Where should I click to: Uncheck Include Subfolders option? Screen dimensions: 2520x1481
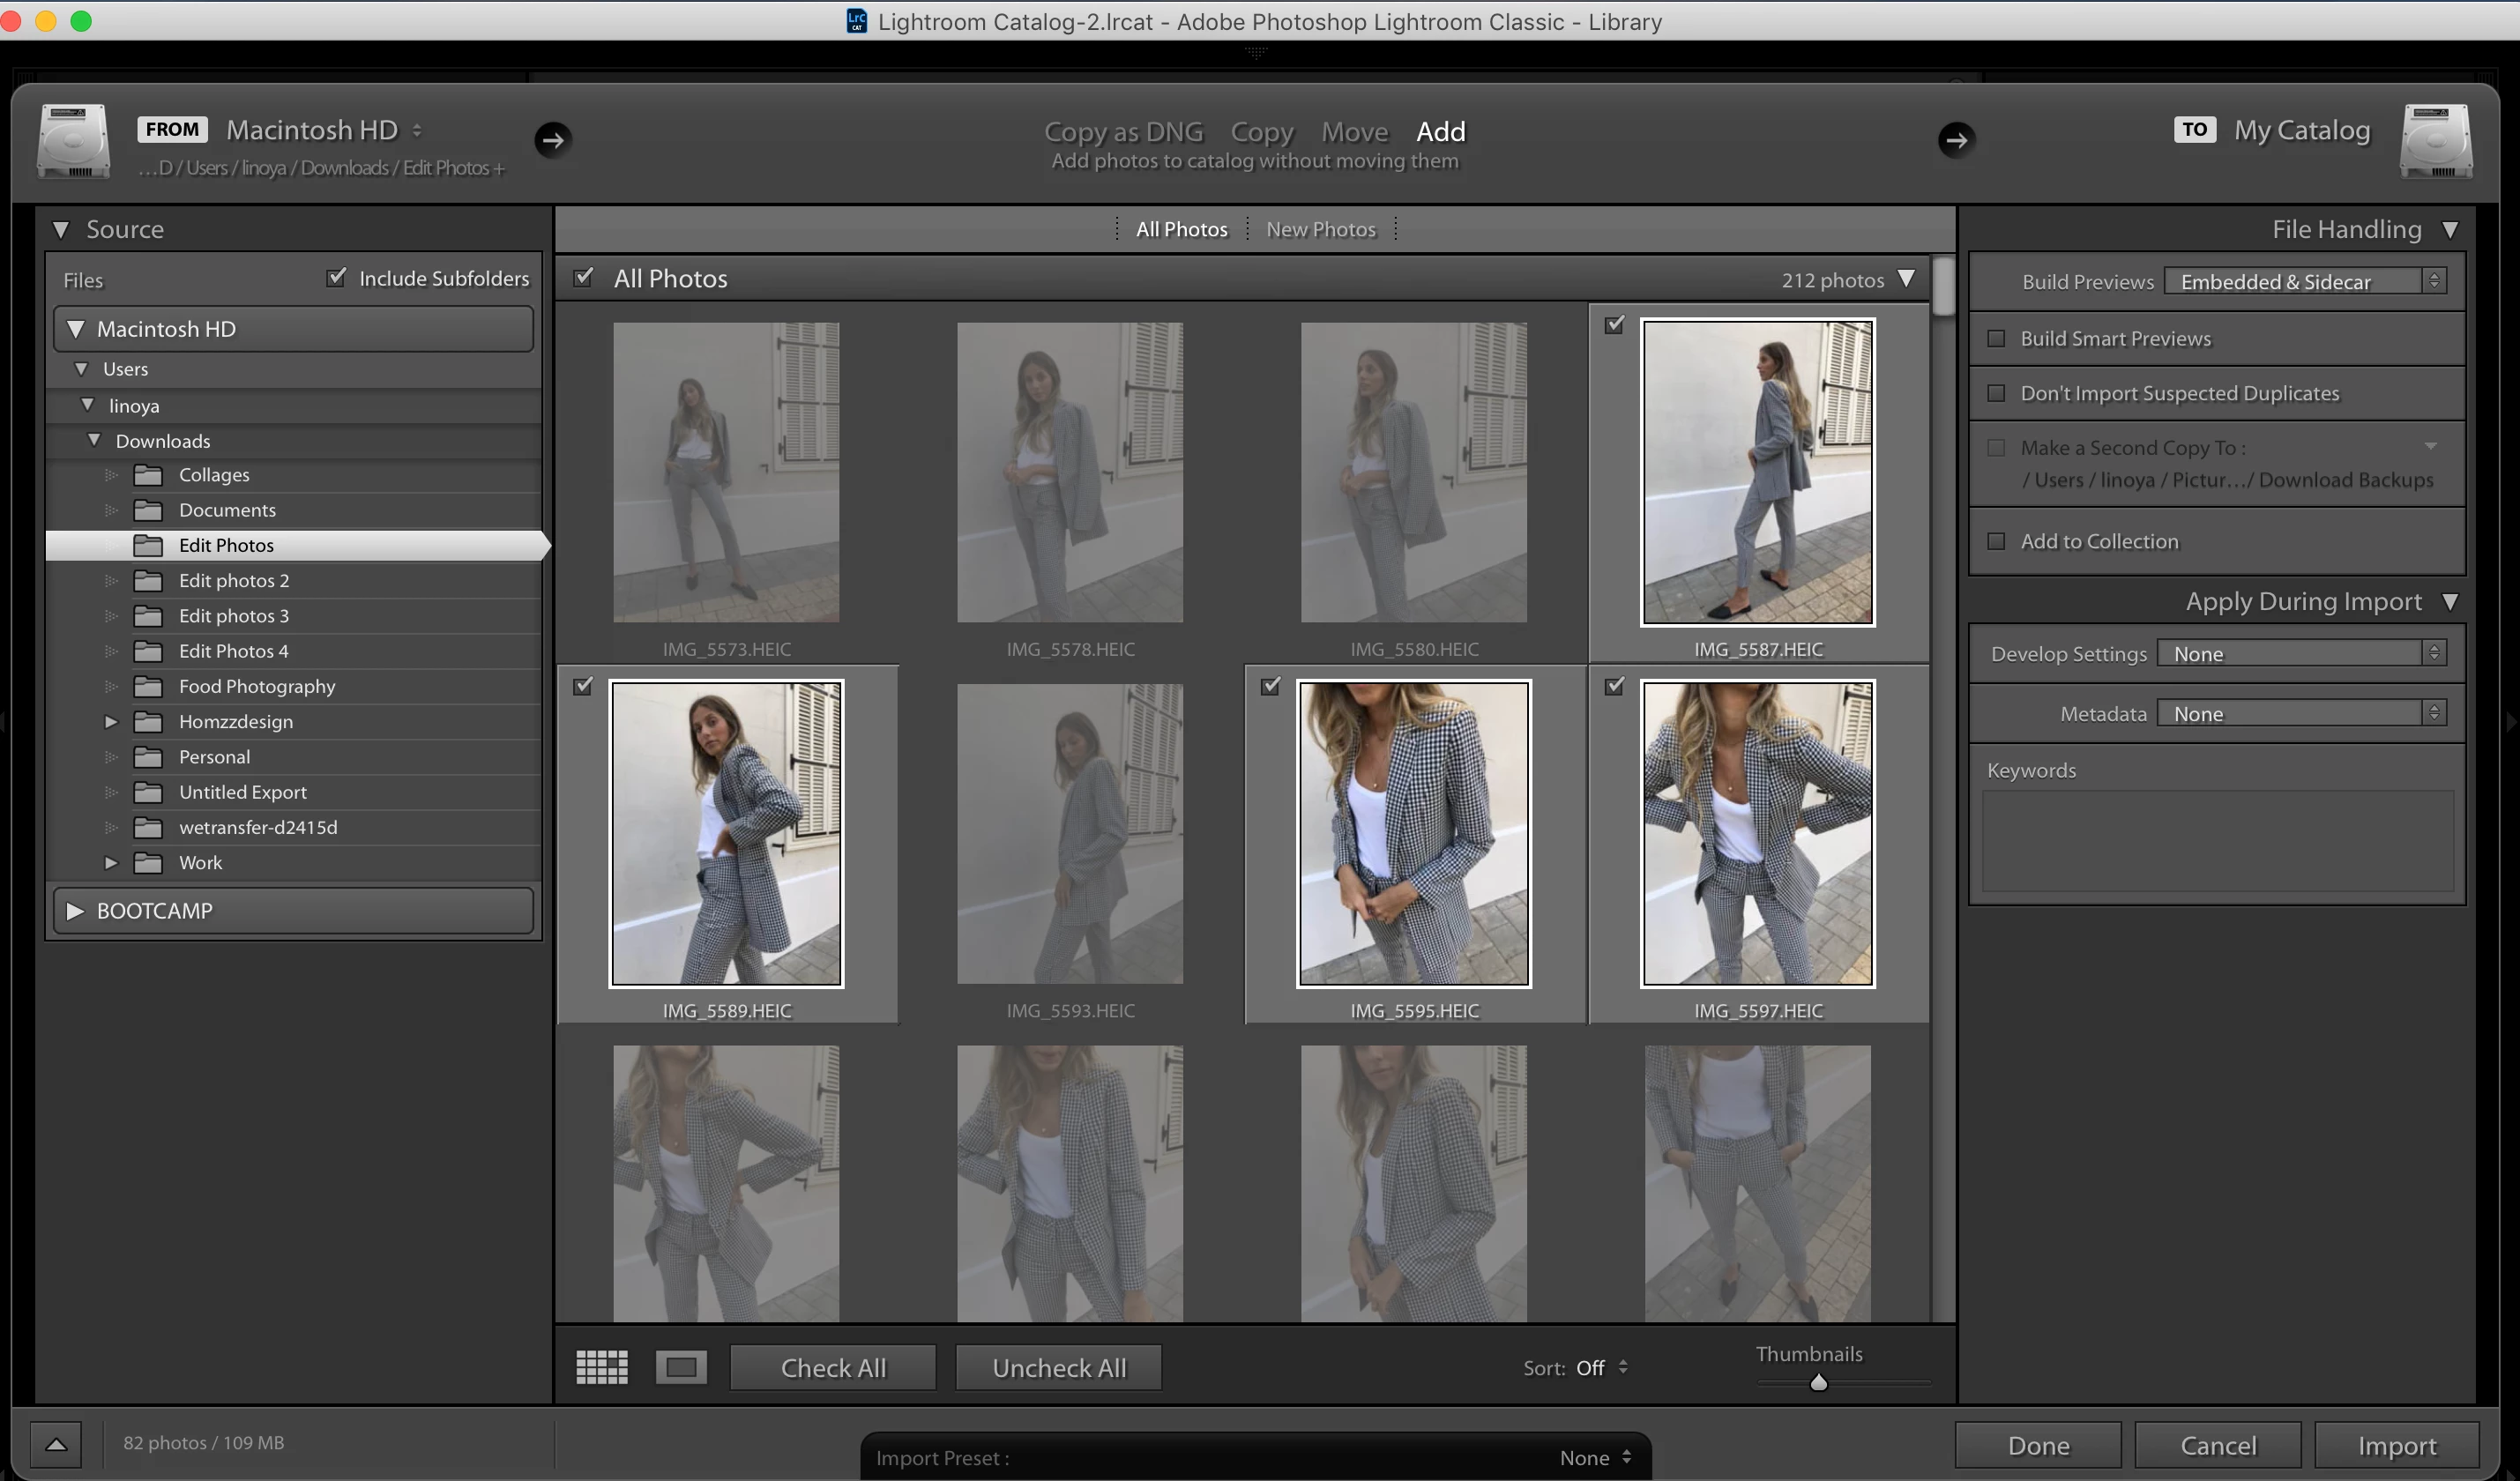(x=337, y=278)
